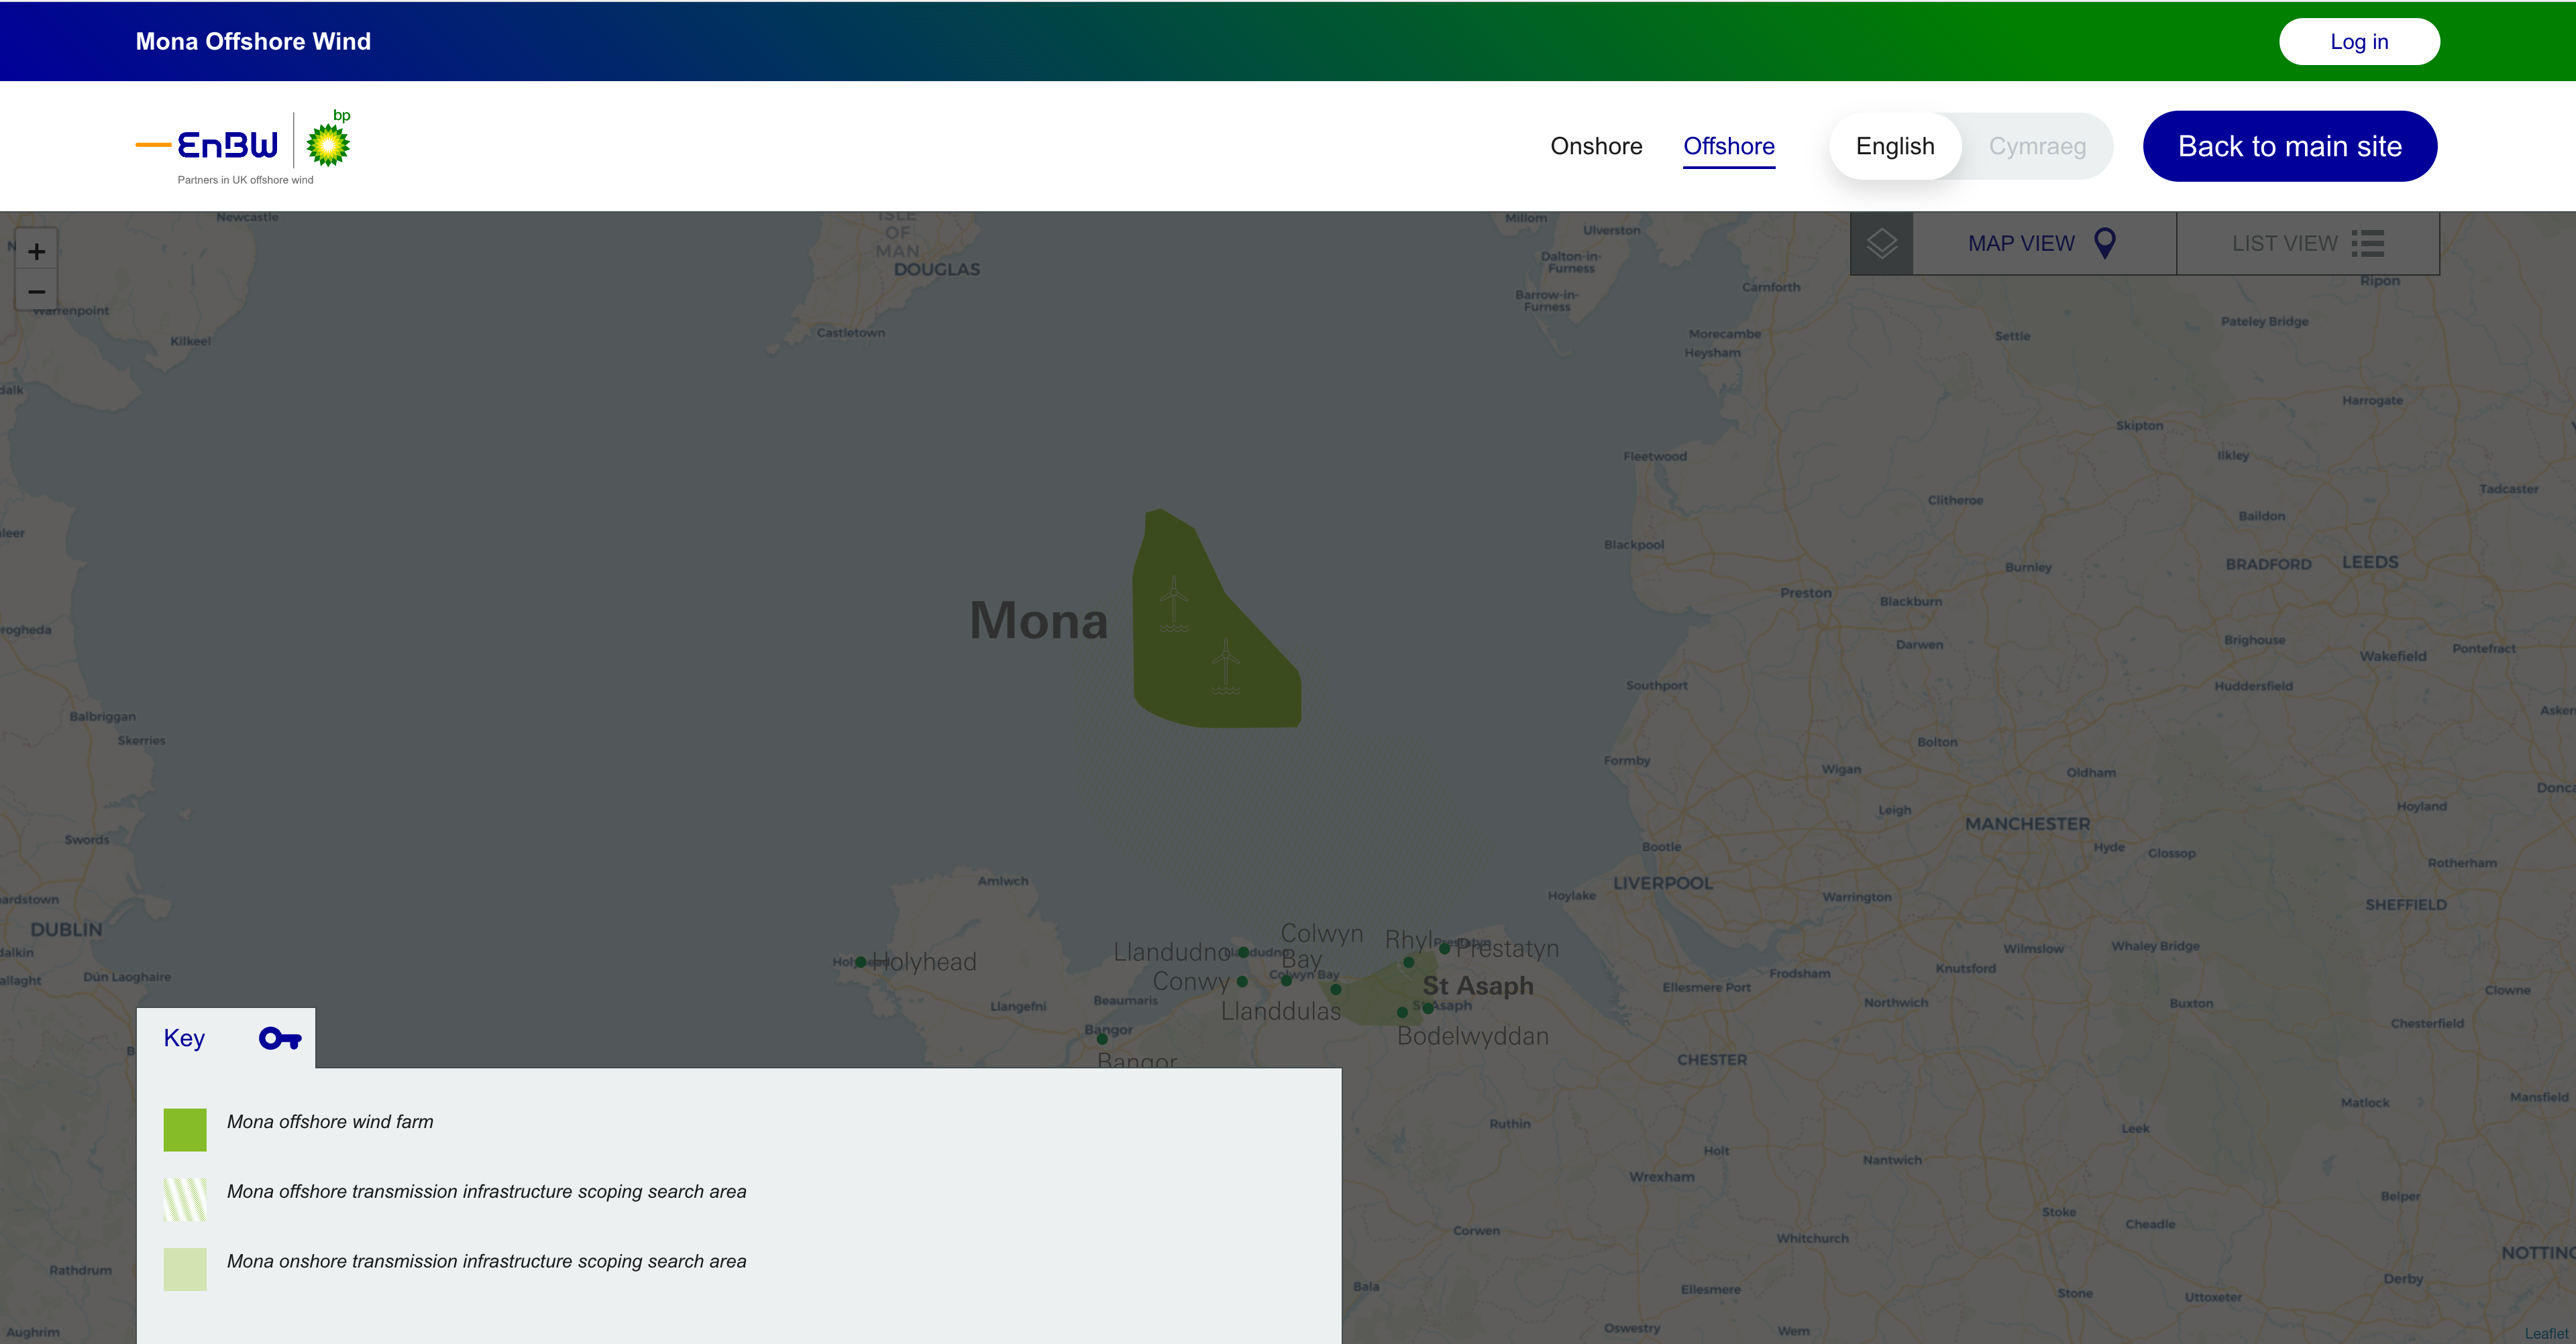Click the key icon in the Key tab

280,1039
